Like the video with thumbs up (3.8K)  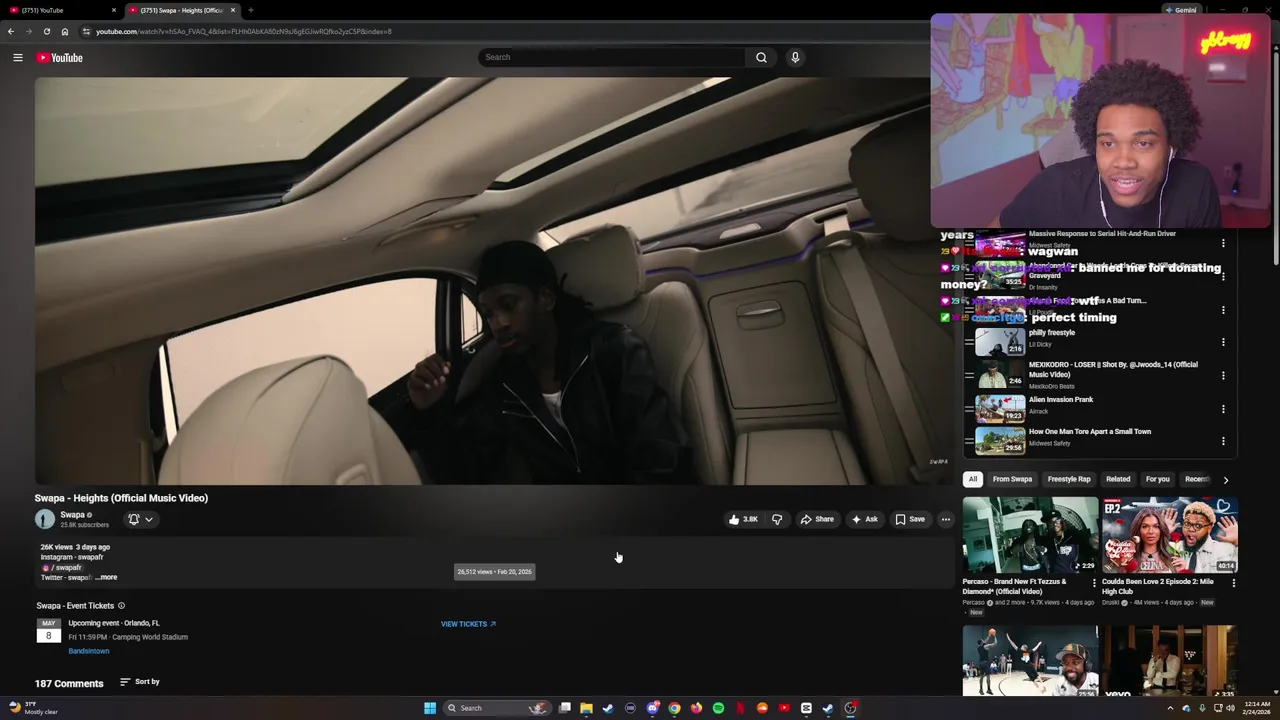click(x=743, y=519)
